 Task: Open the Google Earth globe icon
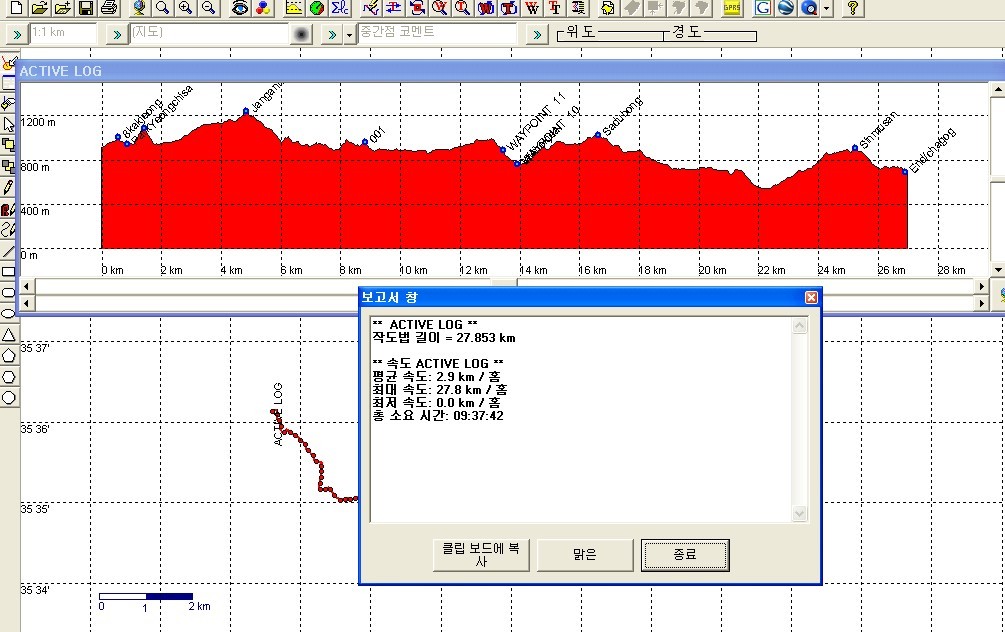pyautogui.click(x=786, y=8)
